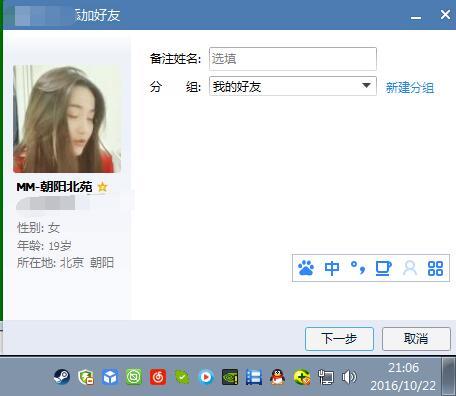The image size is (456, 396).
Task: Click the volume speaker tray icon
Action: coord(349,377)
